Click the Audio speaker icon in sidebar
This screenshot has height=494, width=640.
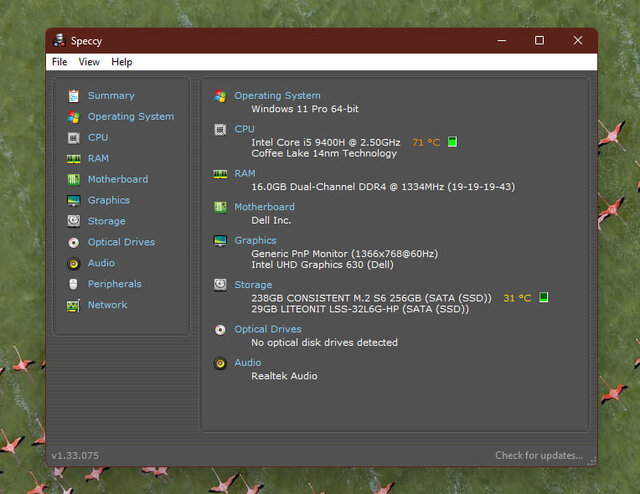tap(73, 263)
